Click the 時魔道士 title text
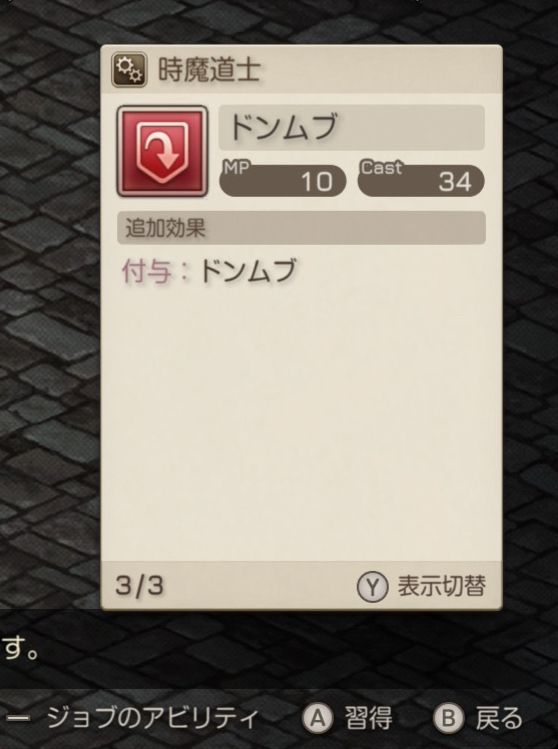558x749 pixels. 209,70
